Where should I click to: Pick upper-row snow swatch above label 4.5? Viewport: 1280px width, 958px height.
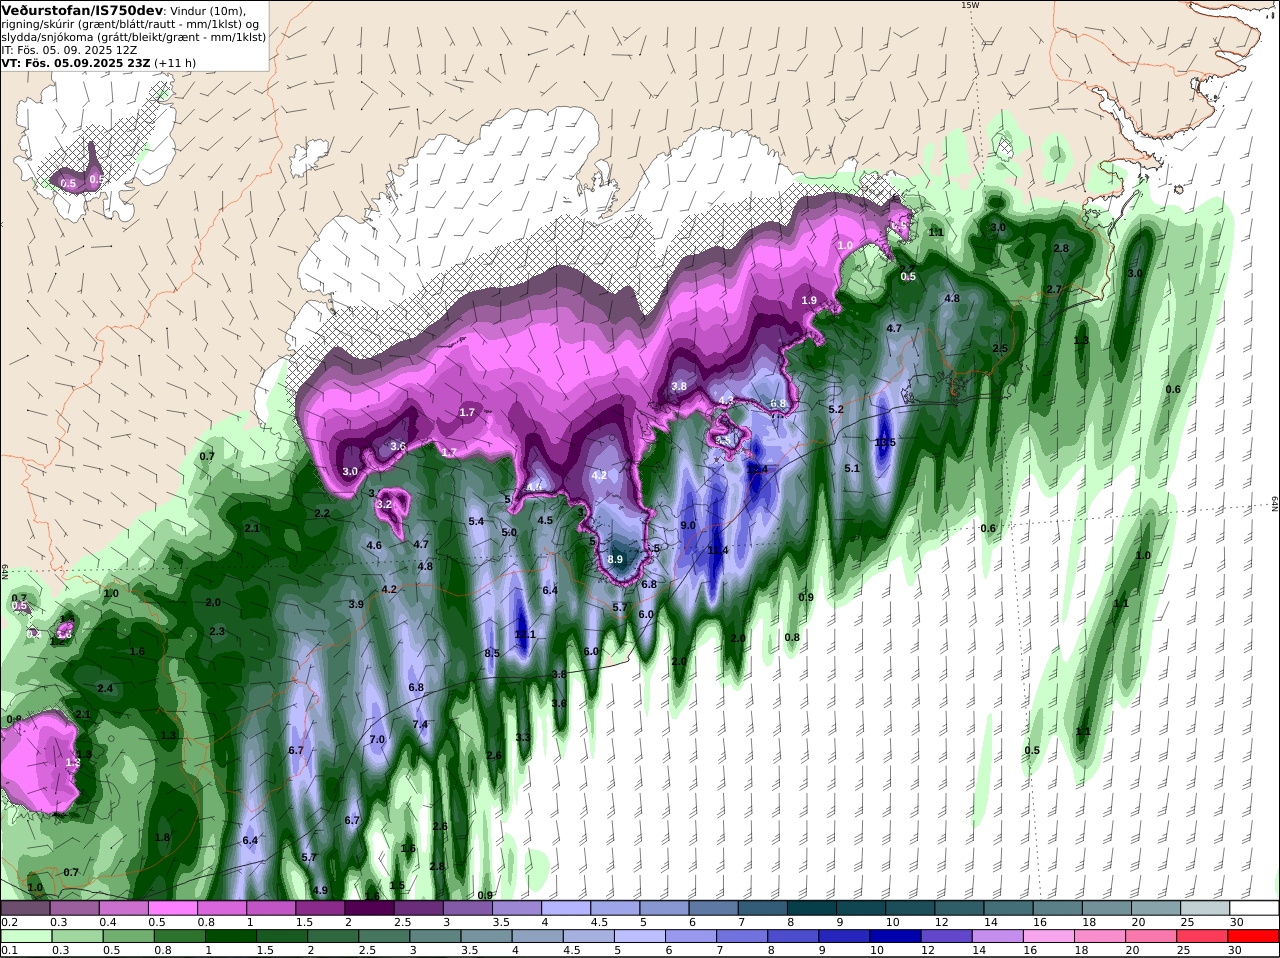615,908
